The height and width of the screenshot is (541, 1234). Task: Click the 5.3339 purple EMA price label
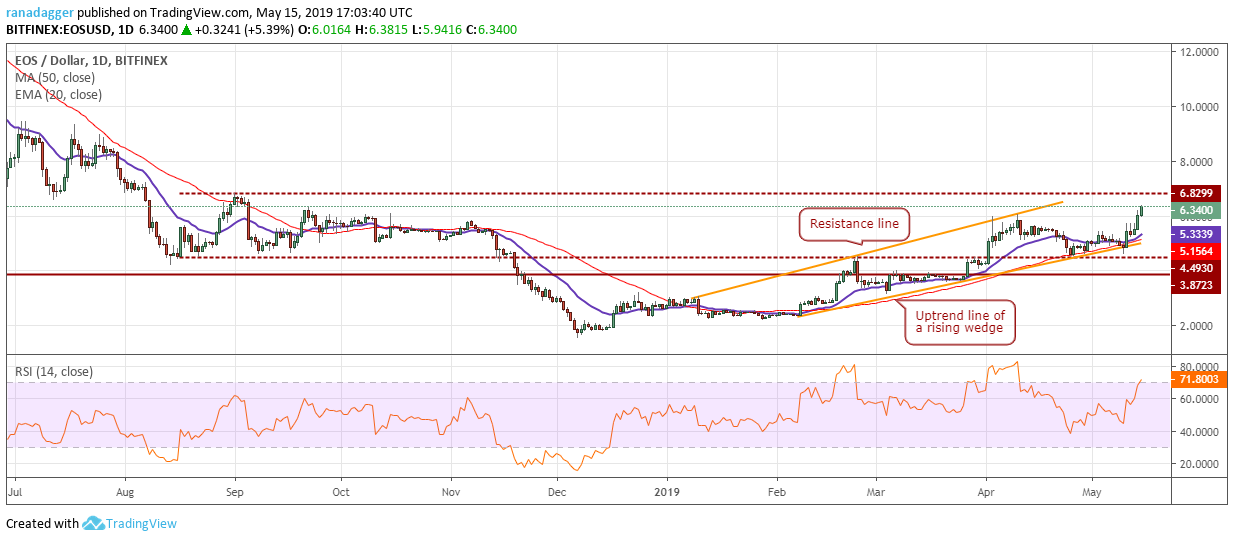click(1198, 233)
